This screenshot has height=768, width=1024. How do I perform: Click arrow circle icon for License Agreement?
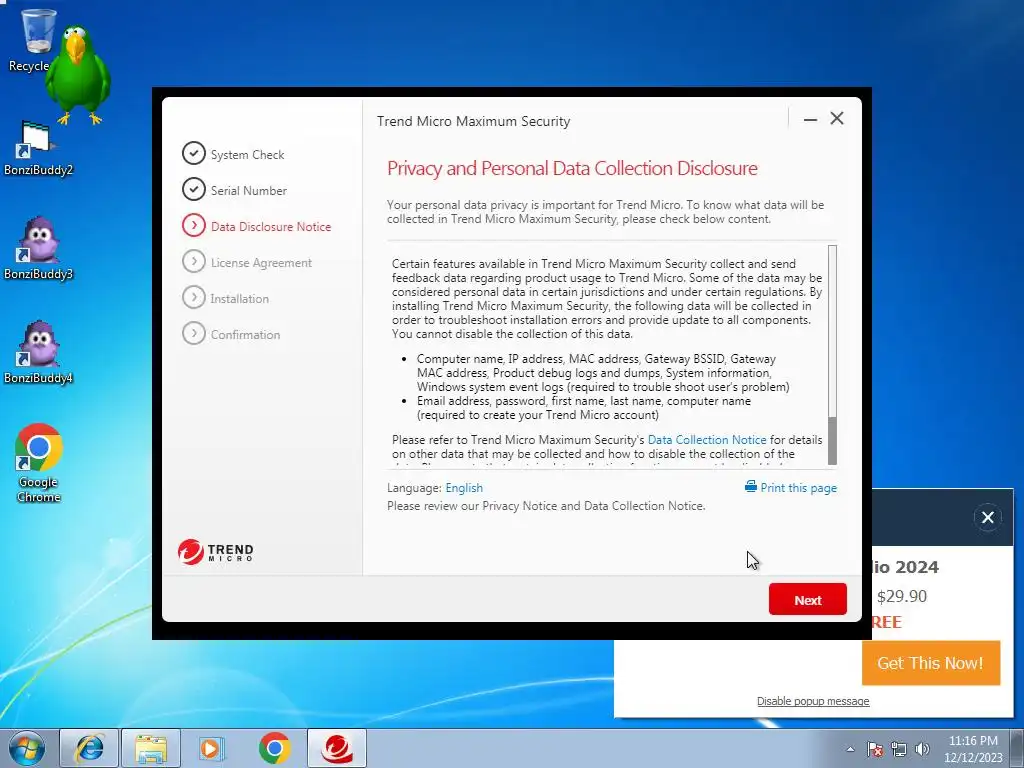(193, 261)
